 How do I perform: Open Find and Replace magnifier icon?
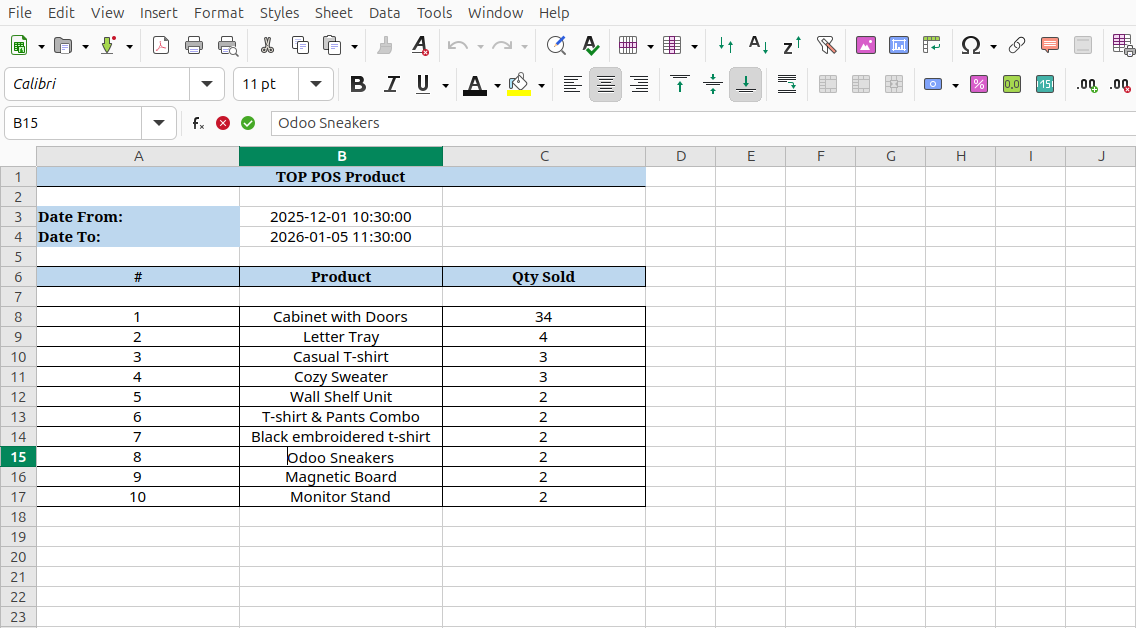pyautogui.click(x=556, y=46)
